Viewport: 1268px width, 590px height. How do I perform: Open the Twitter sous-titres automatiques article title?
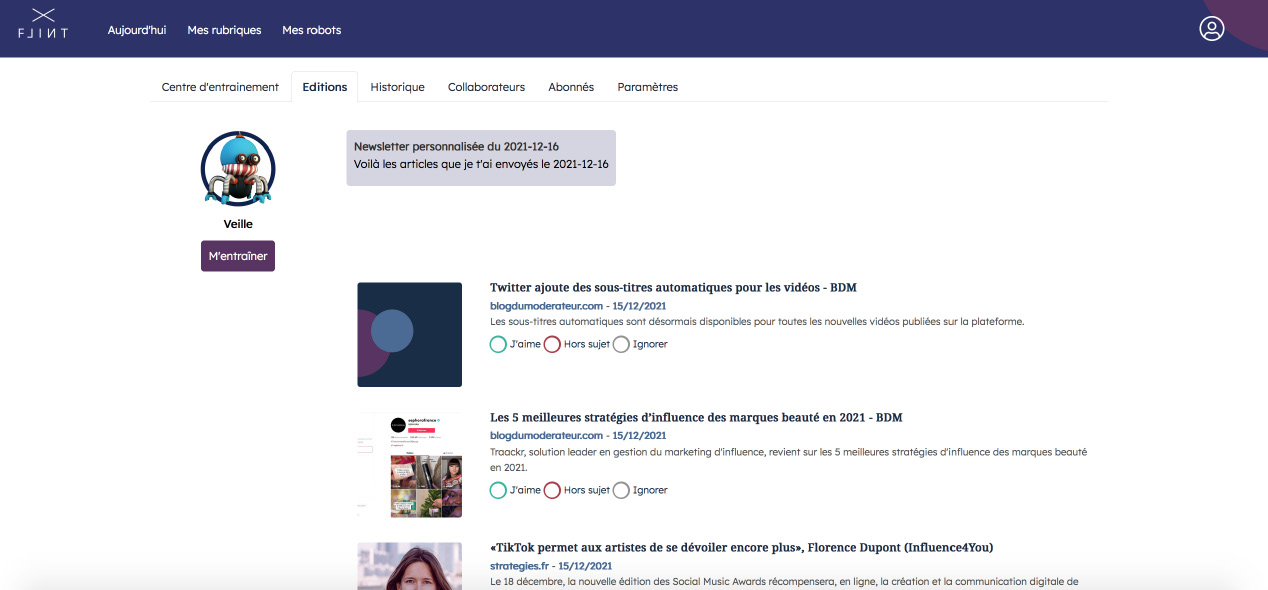coord(673,287)
